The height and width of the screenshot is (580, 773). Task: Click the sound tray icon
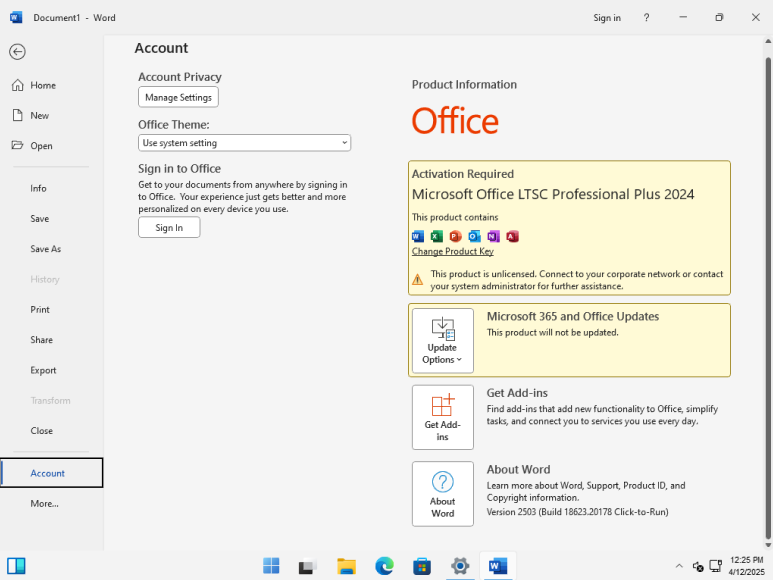click(698, 566)
